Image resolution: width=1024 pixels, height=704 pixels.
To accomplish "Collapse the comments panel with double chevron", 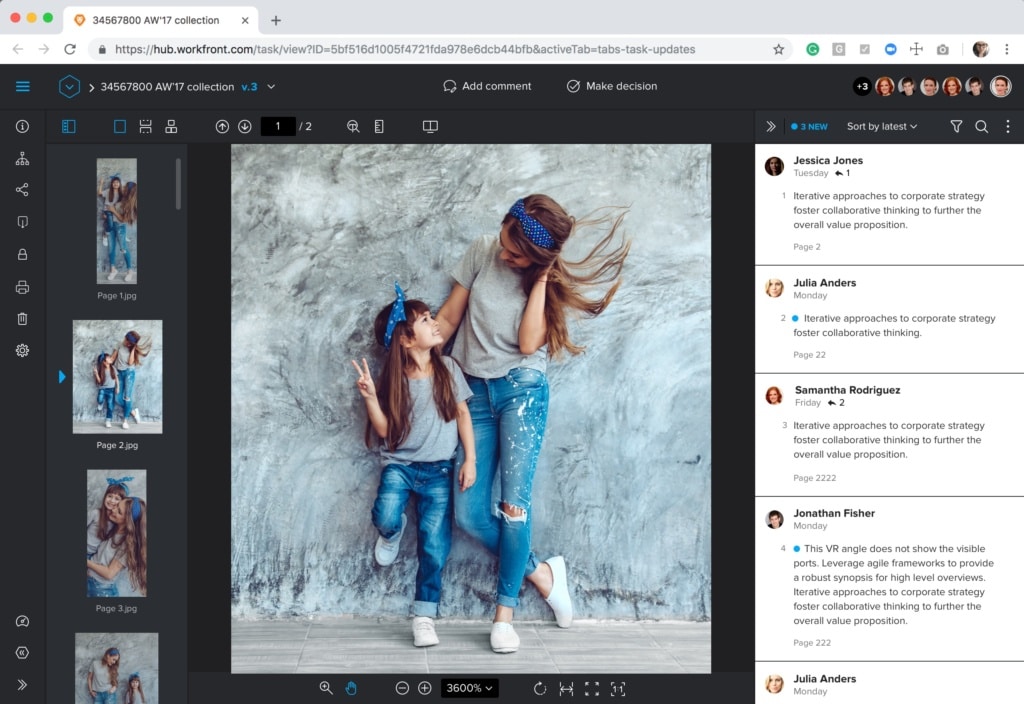I will [x=771, y=126].
